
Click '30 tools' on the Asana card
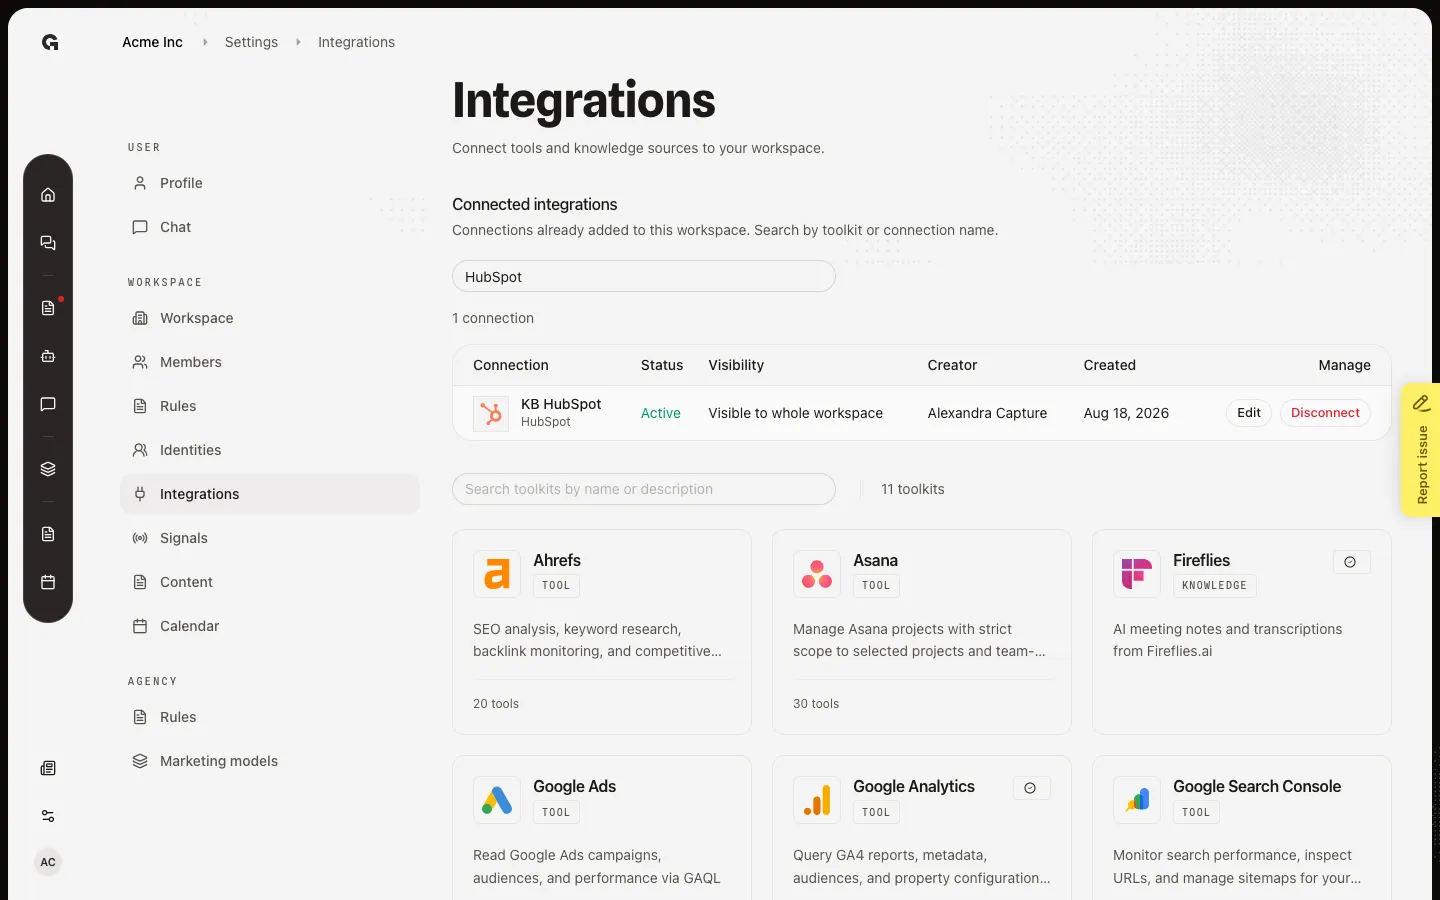pos(816,704)
